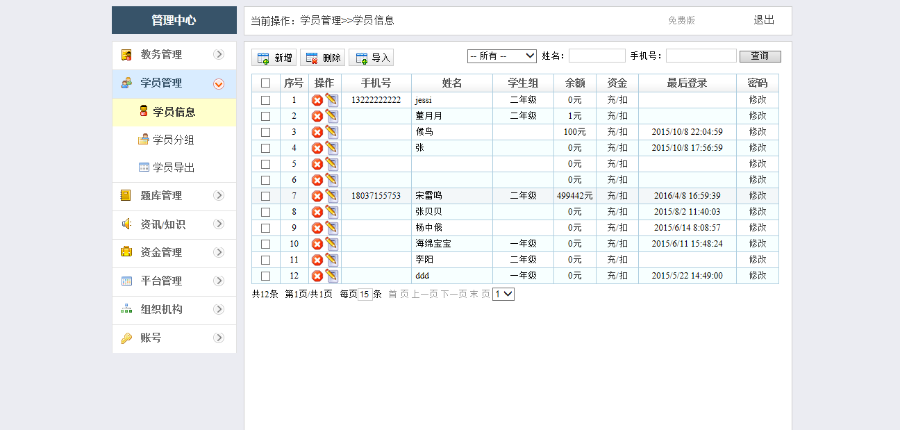Click the 退出 logout link
This screenshot has height=430, width=900.
tap(763, 20)
